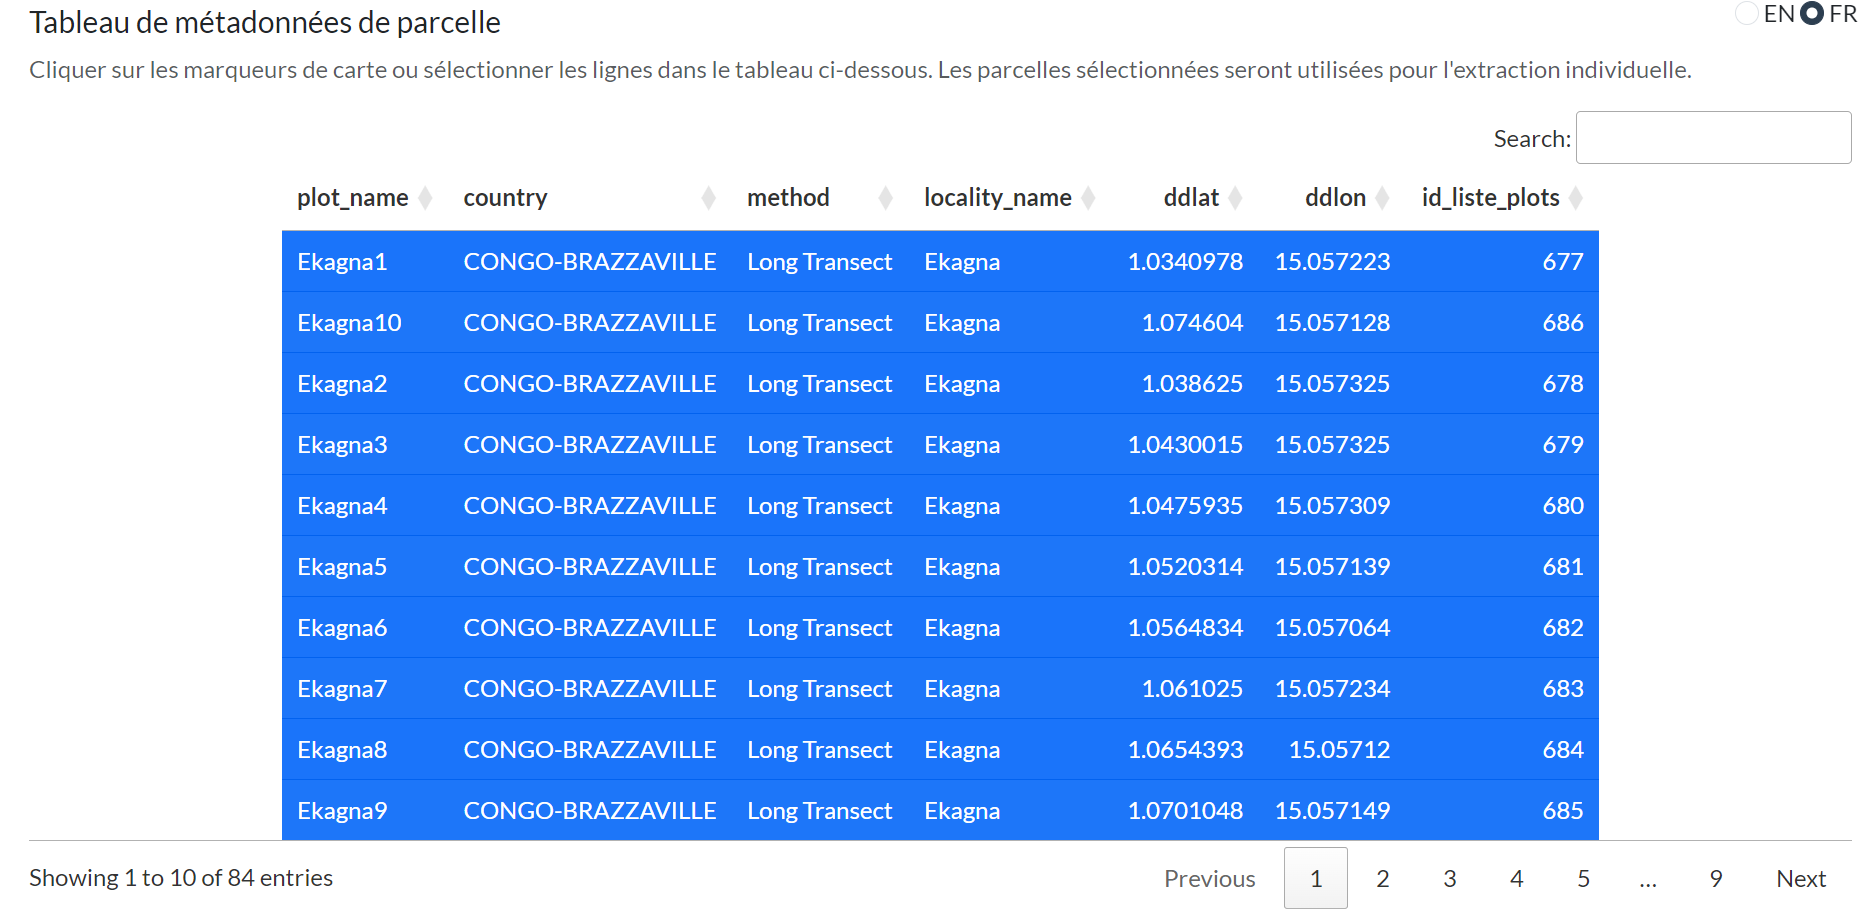Select the EN language radio button
The width and height of the screenshot is (1870, 913).
click(x=1747, y=14)
